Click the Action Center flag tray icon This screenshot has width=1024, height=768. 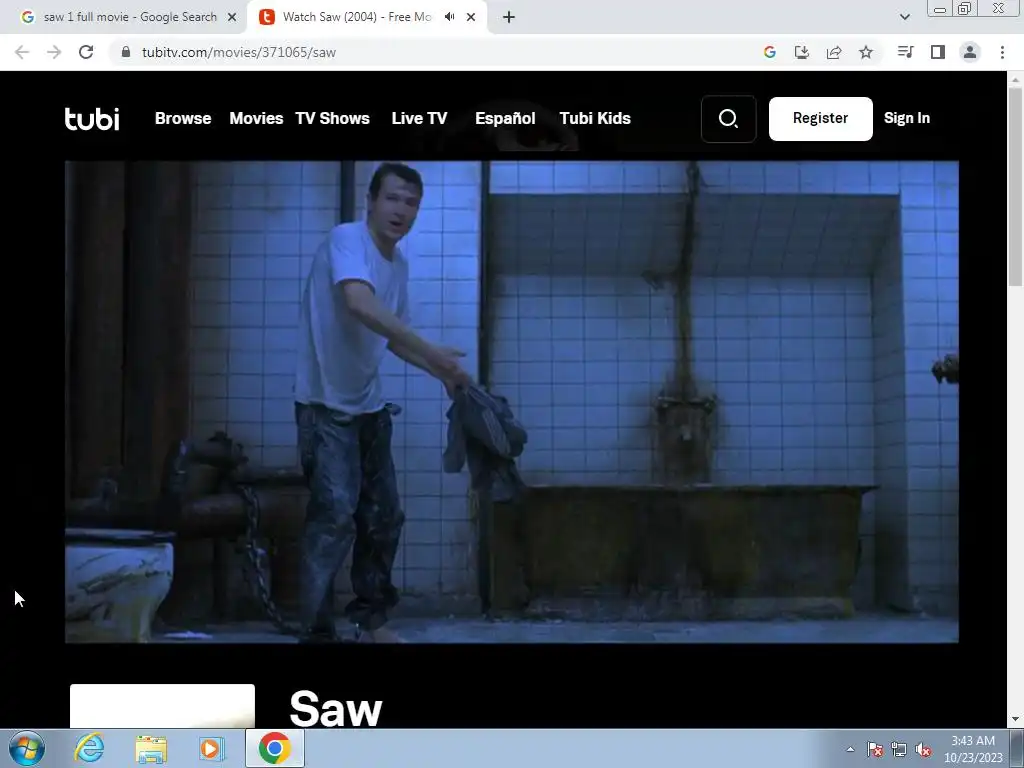[875, 749]
